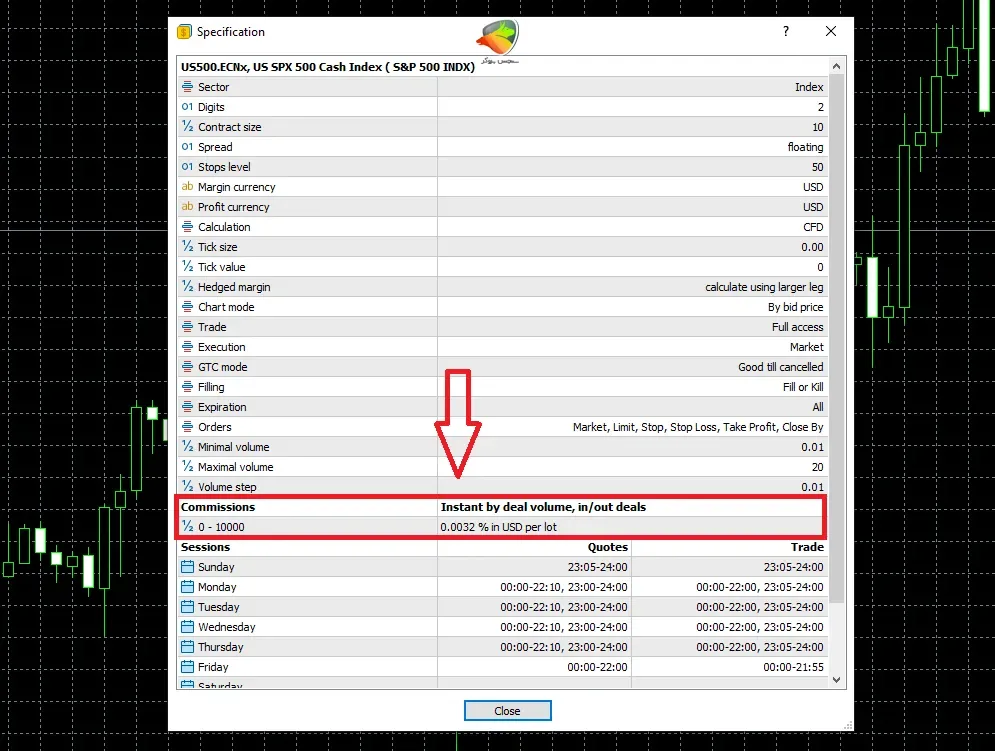Select the 'Full access' trade value
Screen dimensions: 995x751
tap(798, 327)
